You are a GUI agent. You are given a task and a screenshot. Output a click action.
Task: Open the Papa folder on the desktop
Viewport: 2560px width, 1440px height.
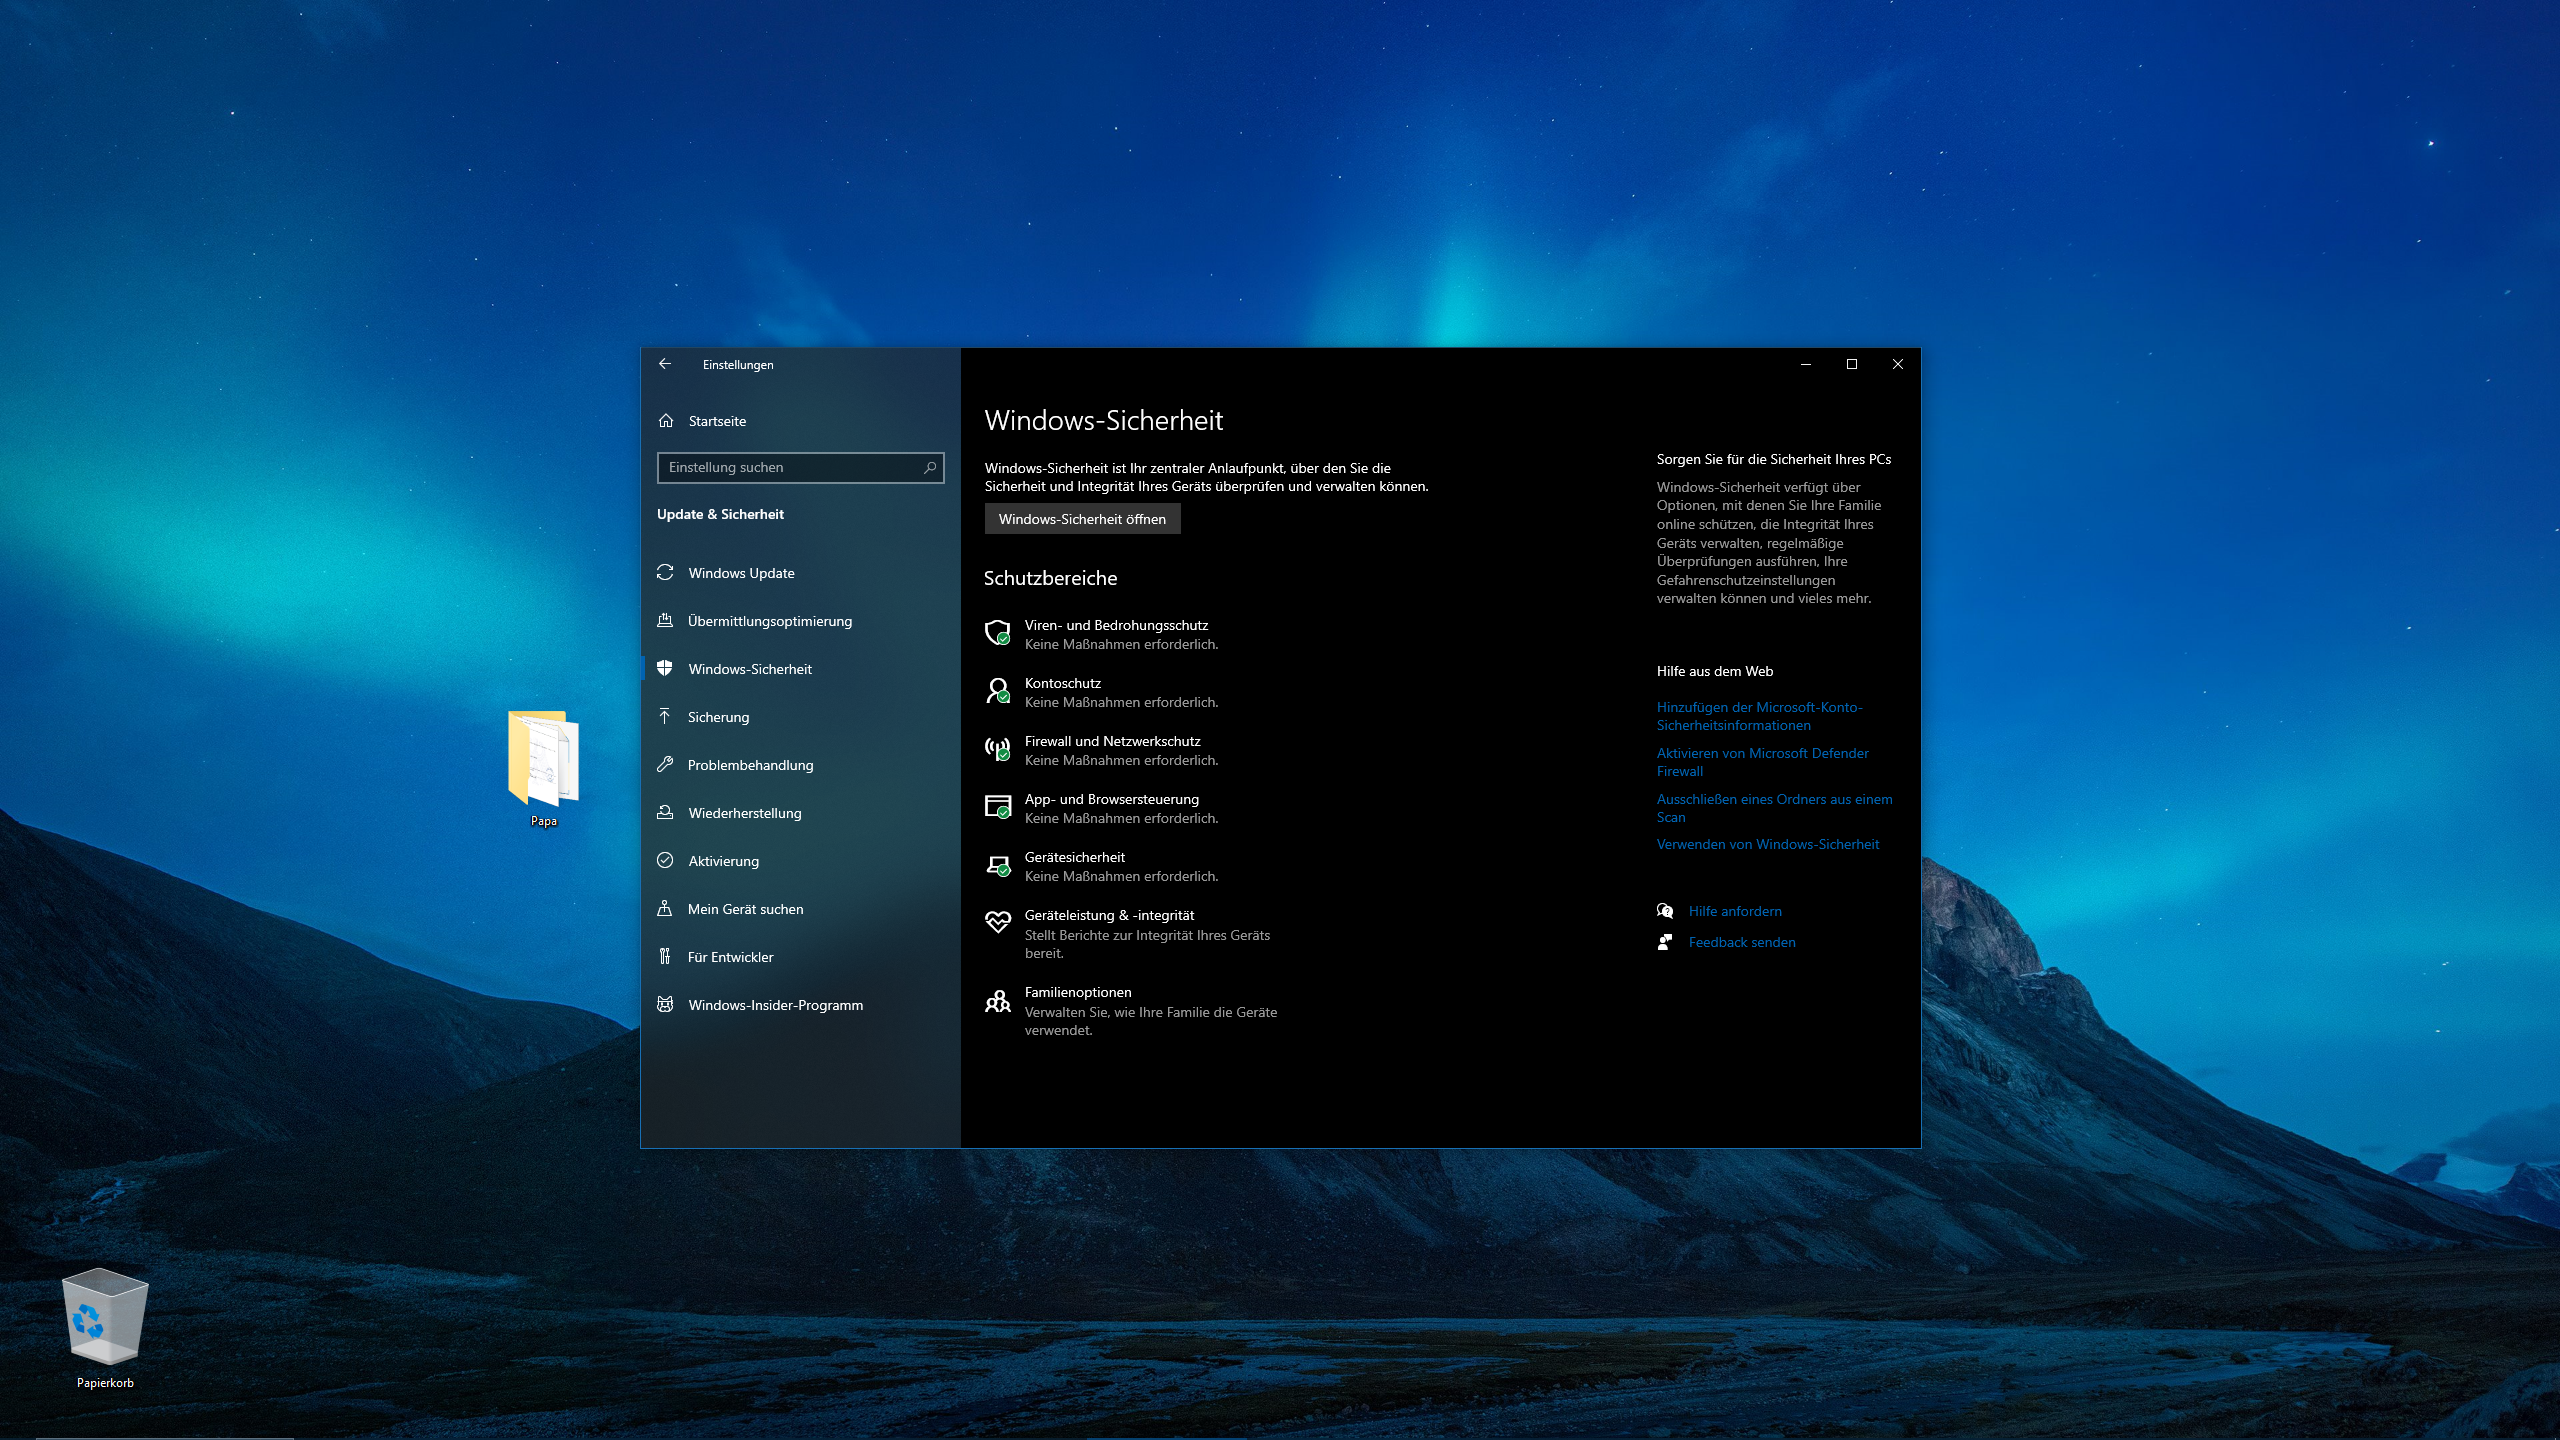point(543,758)
